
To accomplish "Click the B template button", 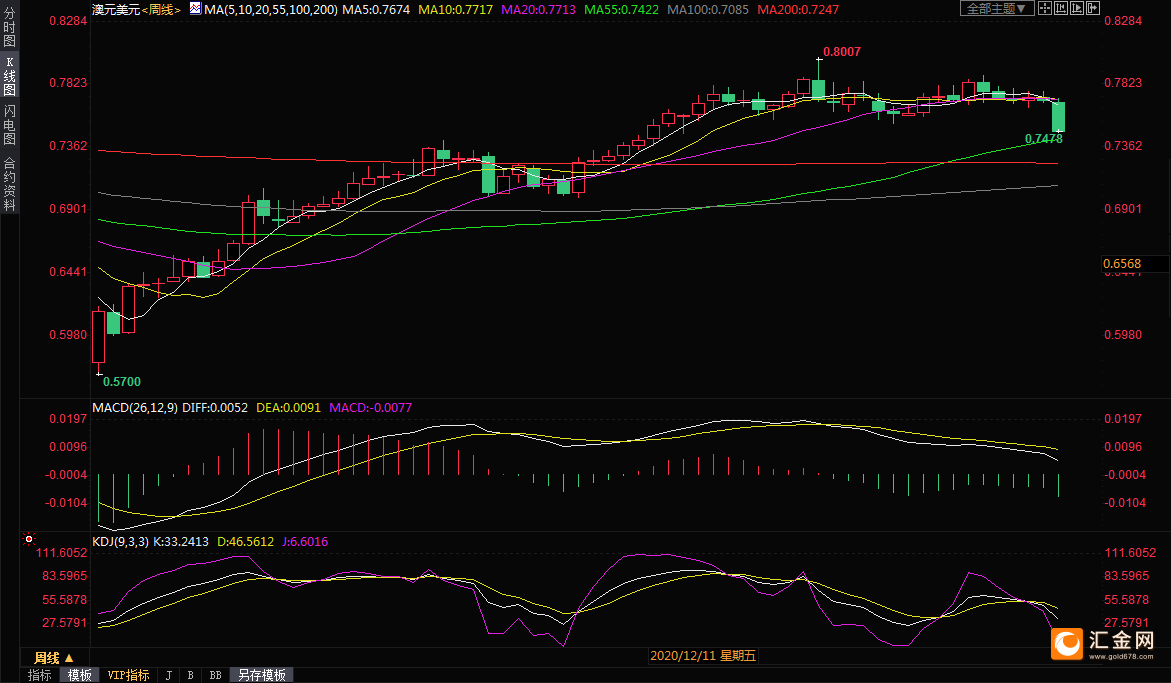I will 190,675.
